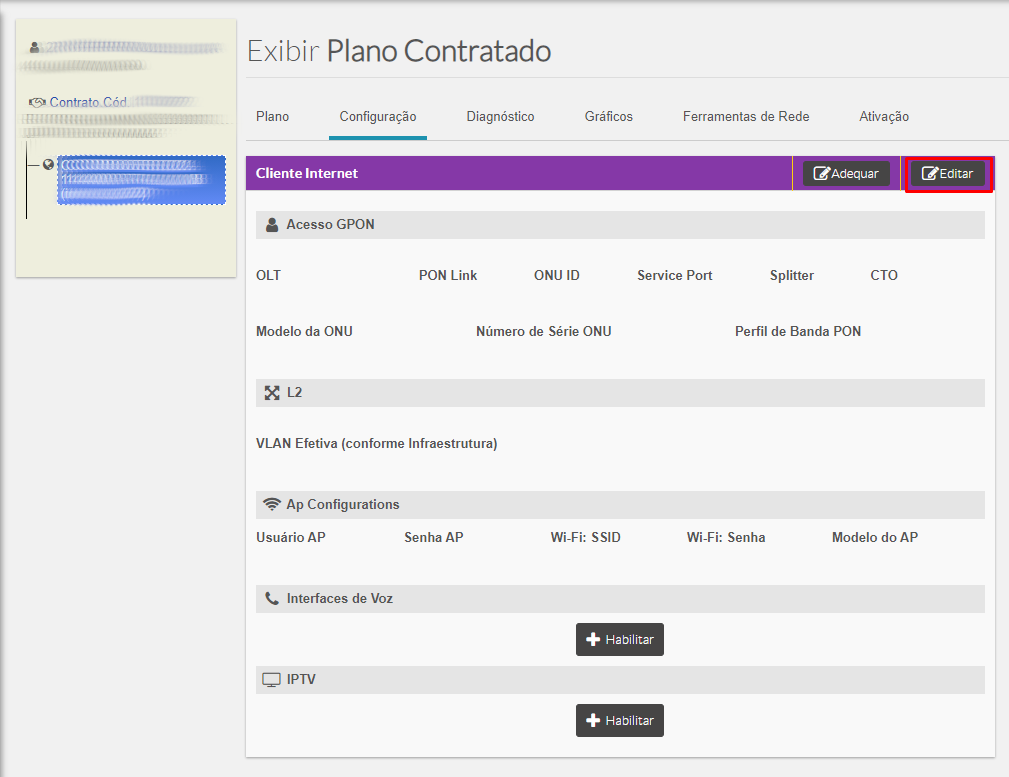Click the L2 expand arrows icon

point(272,393)
